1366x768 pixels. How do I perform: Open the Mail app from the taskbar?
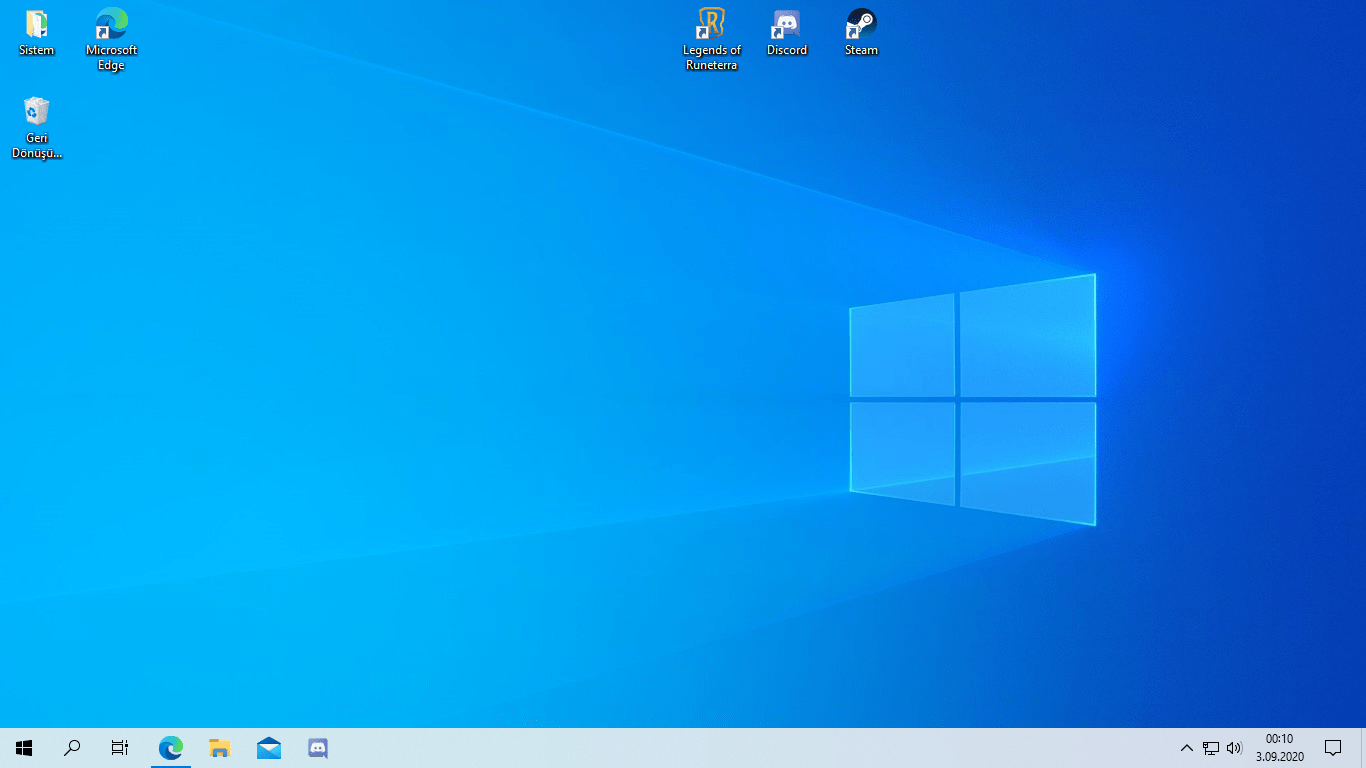click(269, 748)
